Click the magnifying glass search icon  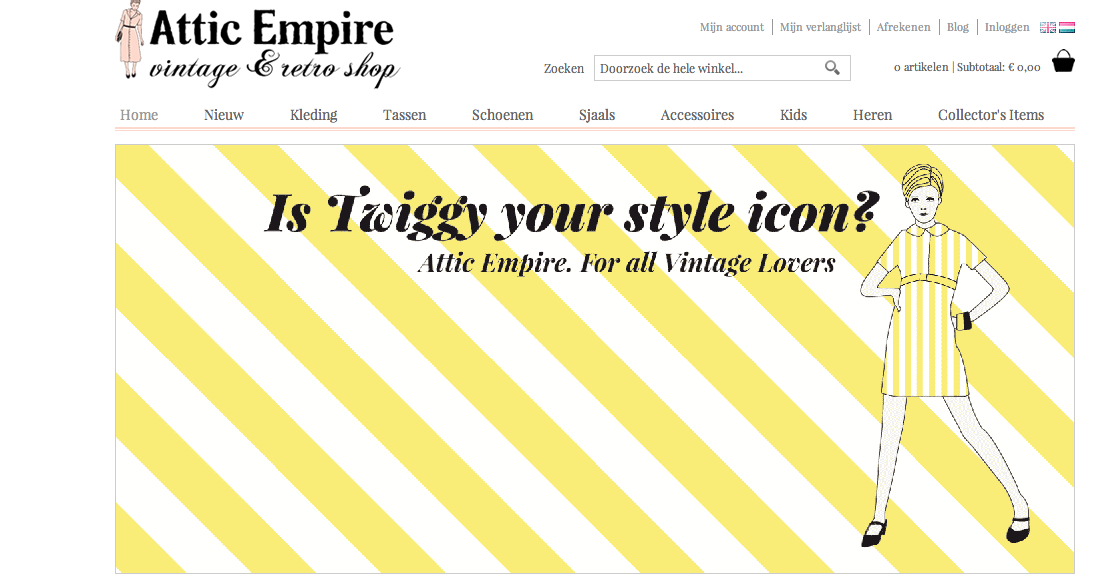click(x=832, y=68)
